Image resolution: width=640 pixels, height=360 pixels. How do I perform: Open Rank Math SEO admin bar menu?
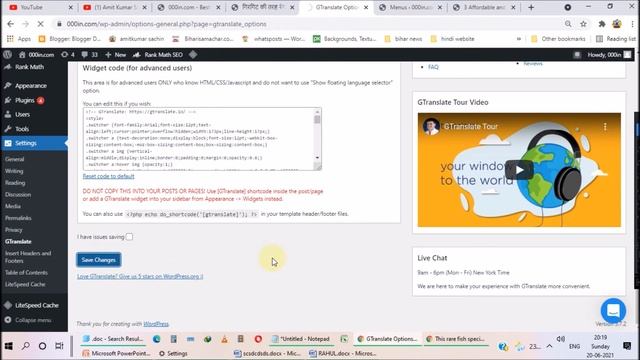click(158, 54)
